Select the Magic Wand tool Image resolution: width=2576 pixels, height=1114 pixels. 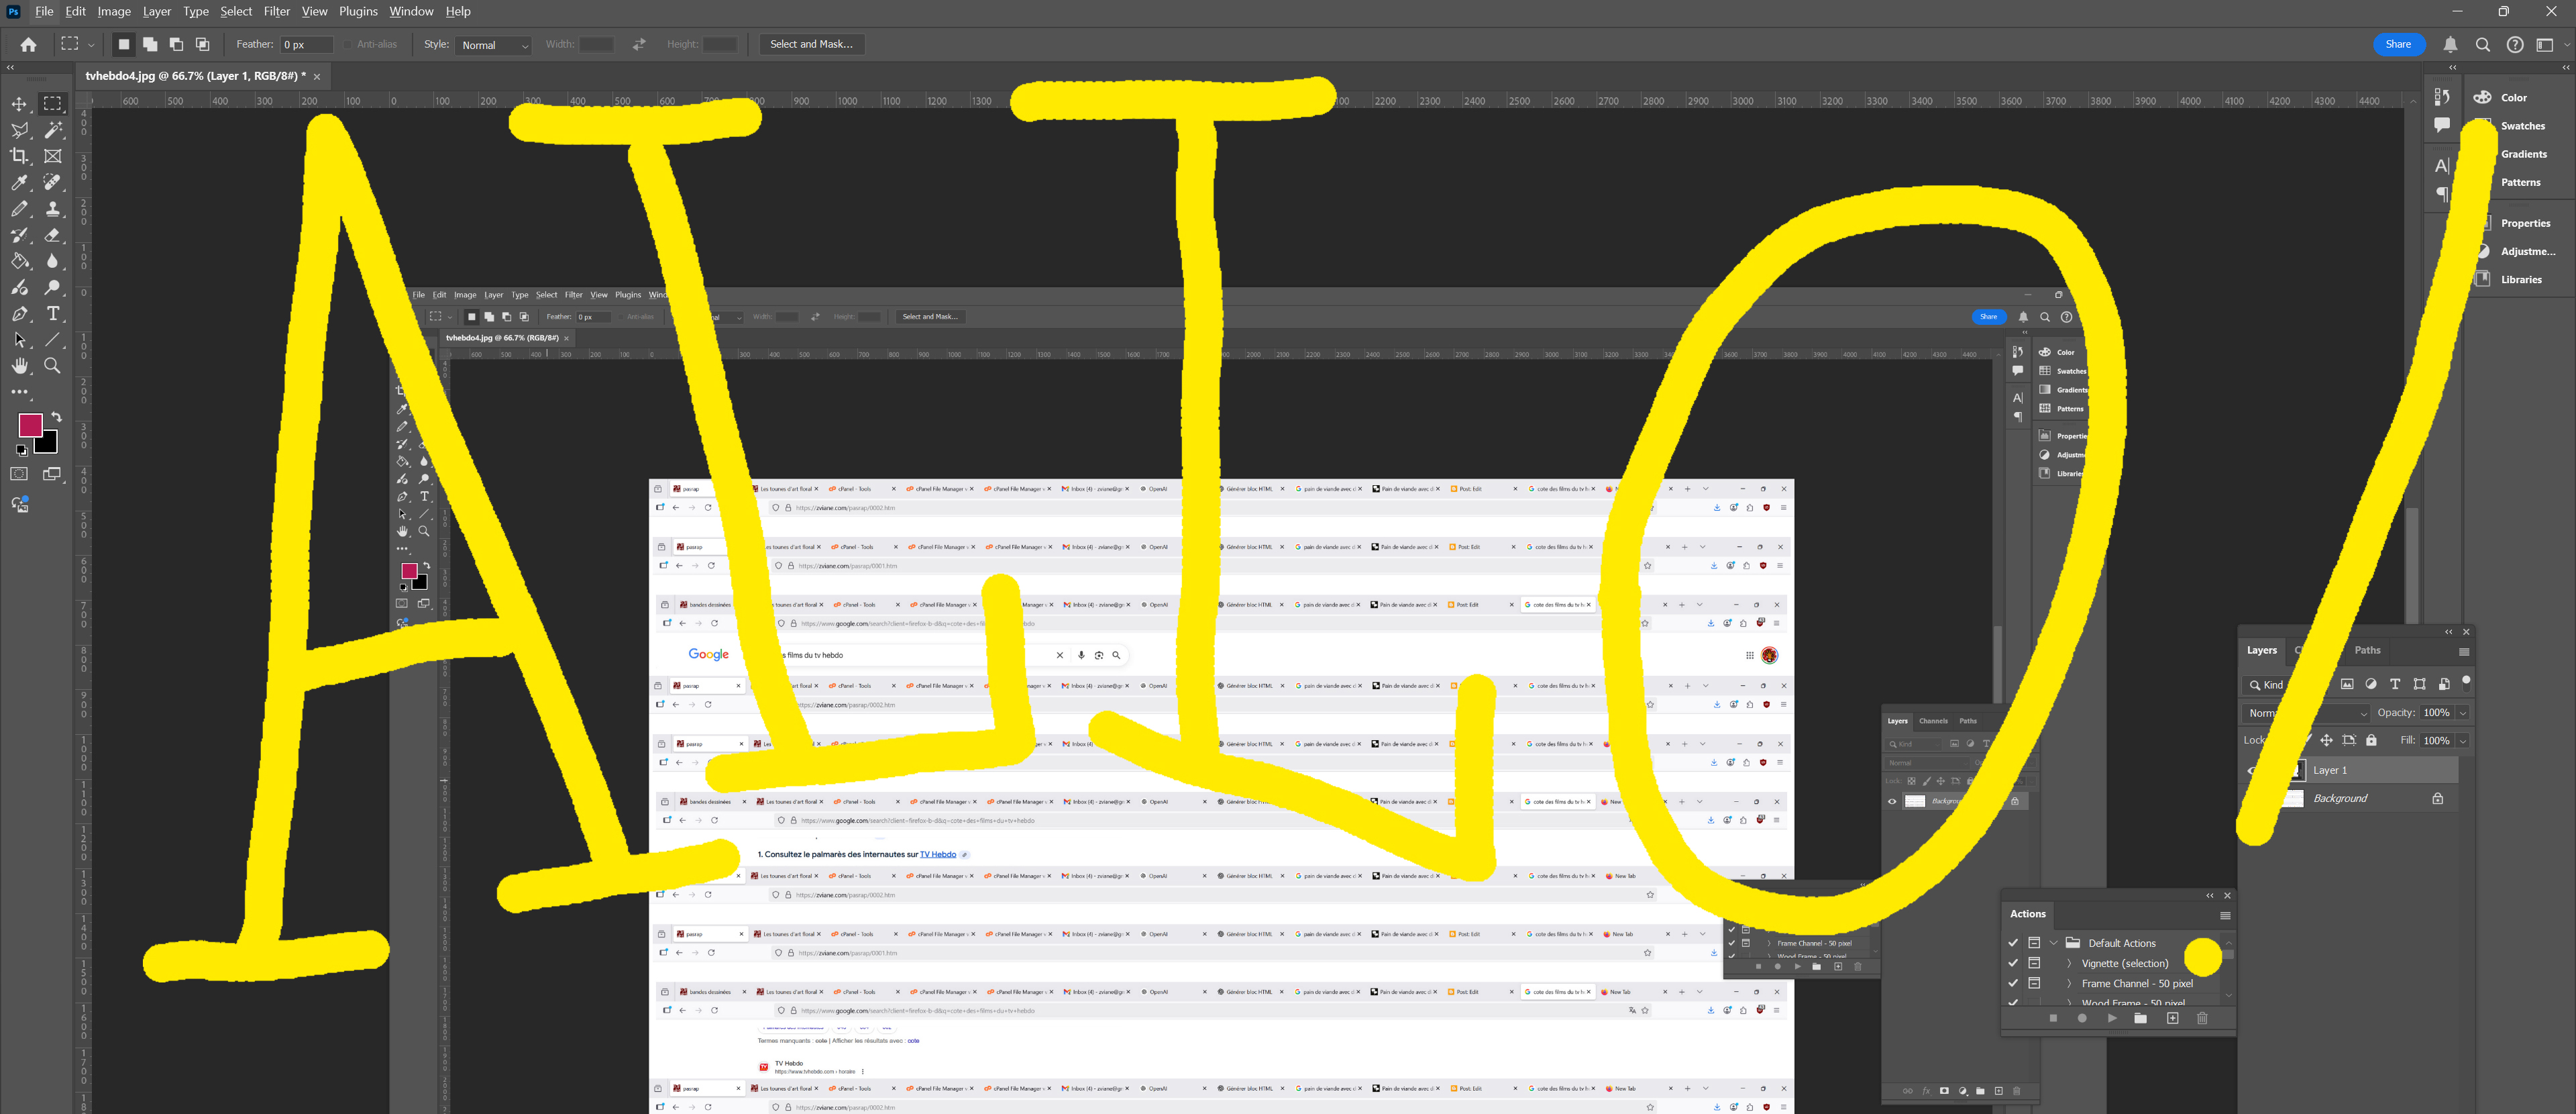click(x=53, y=130)
